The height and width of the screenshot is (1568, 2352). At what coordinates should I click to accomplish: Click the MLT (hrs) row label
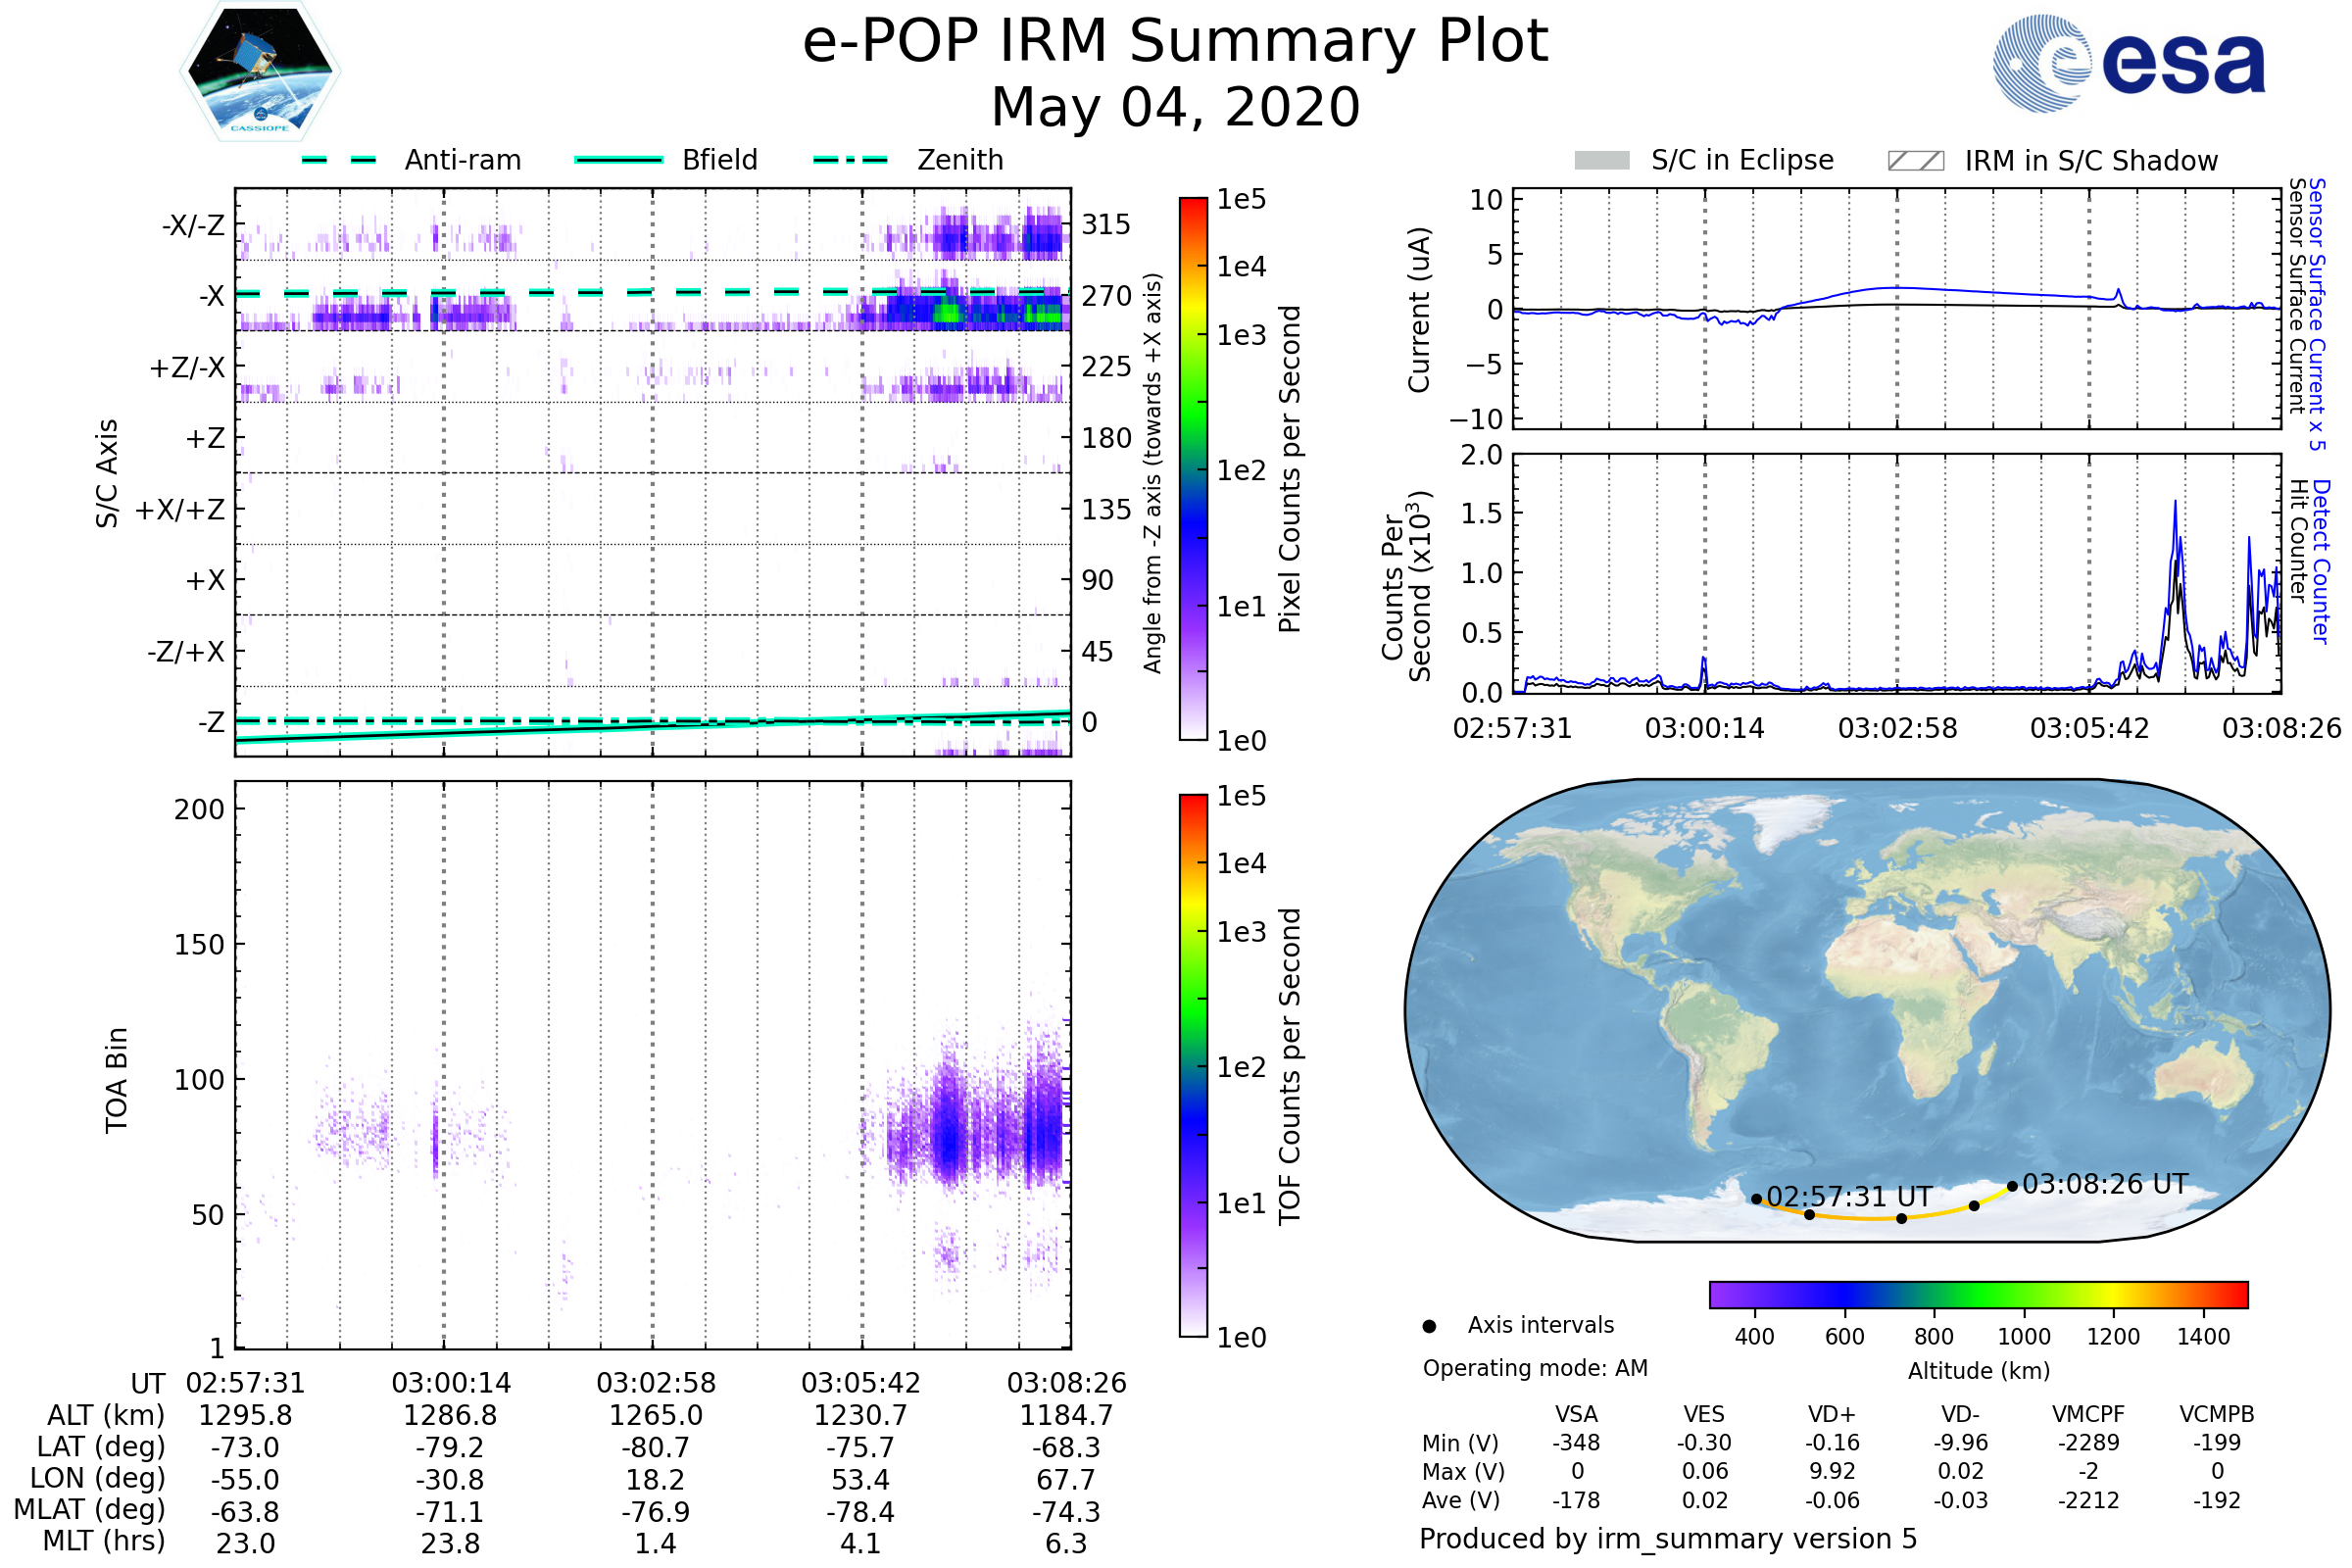(104, 1541)
